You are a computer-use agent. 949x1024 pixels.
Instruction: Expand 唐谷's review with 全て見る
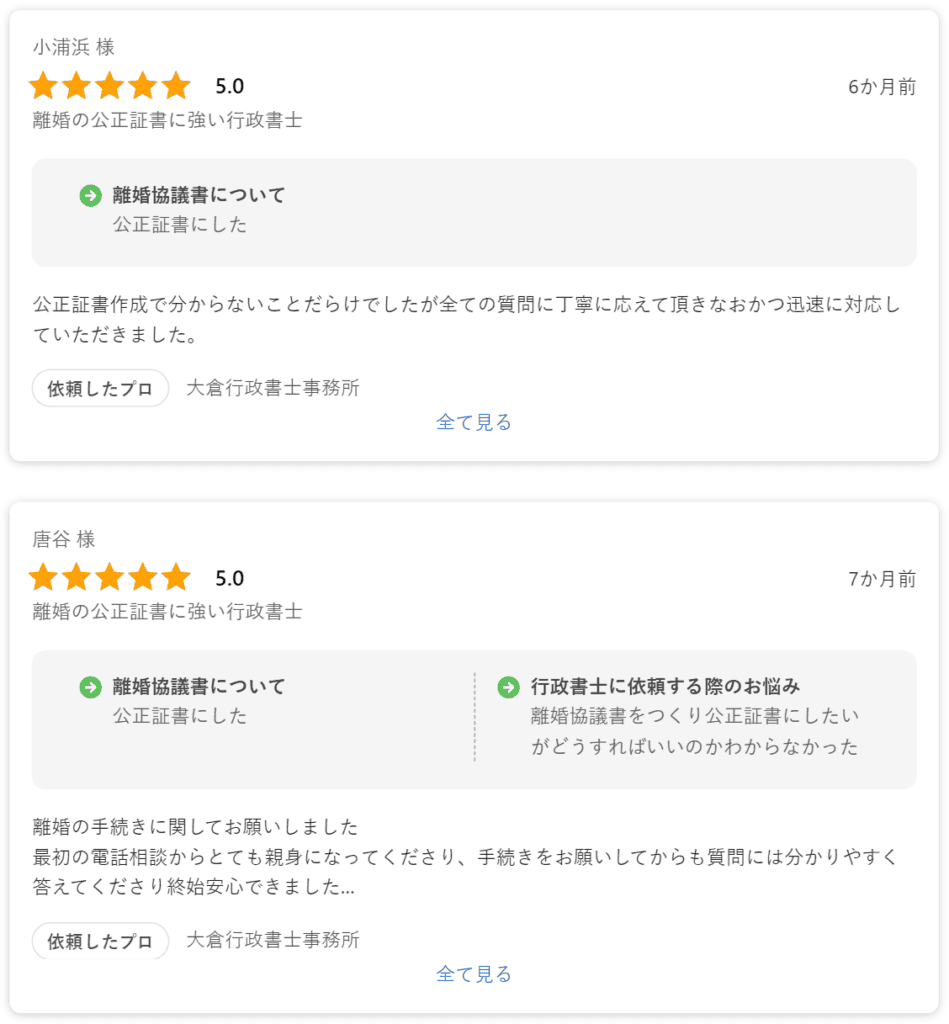474,974
